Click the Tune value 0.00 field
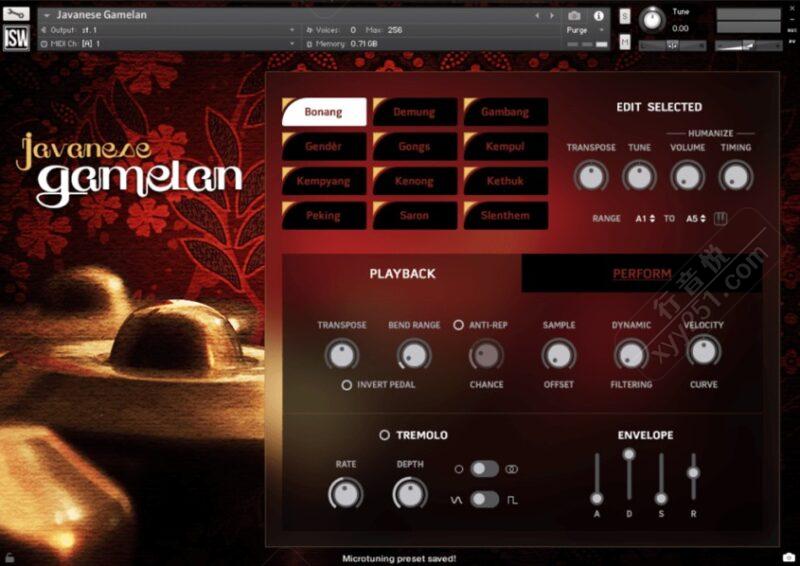 pyautogui.click(x=680, y=29)
